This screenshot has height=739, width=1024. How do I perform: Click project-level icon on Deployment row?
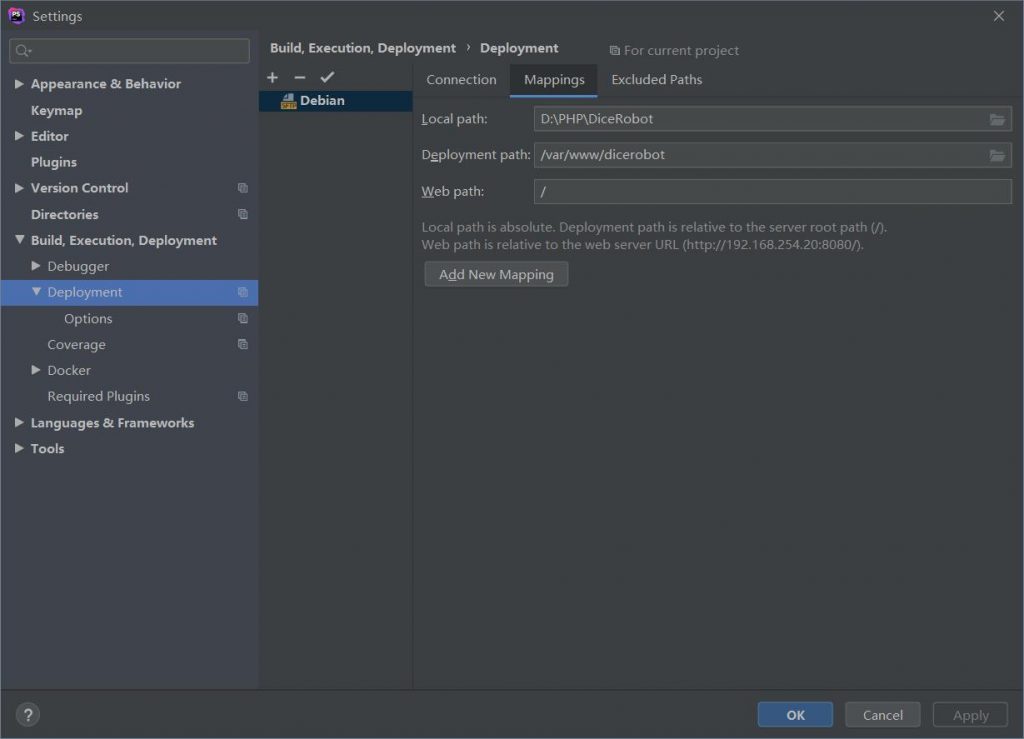pos(243,292)
